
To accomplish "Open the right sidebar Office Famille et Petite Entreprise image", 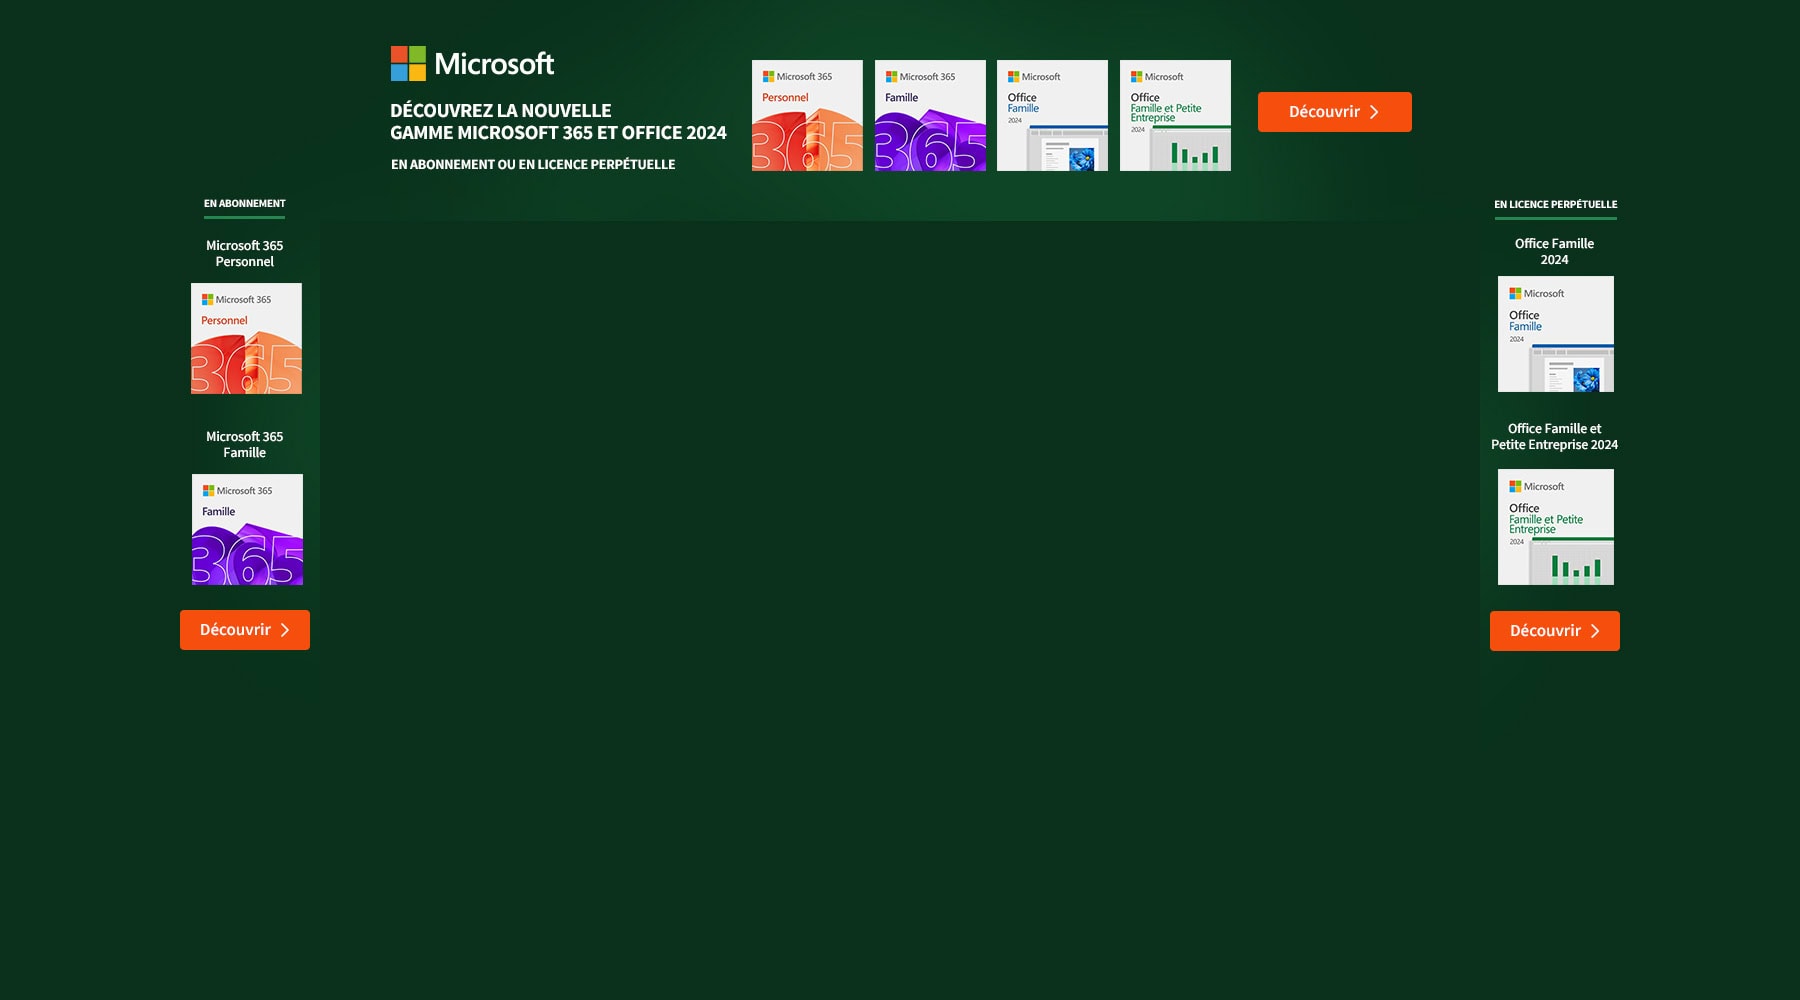I will tap(1555, 527).
